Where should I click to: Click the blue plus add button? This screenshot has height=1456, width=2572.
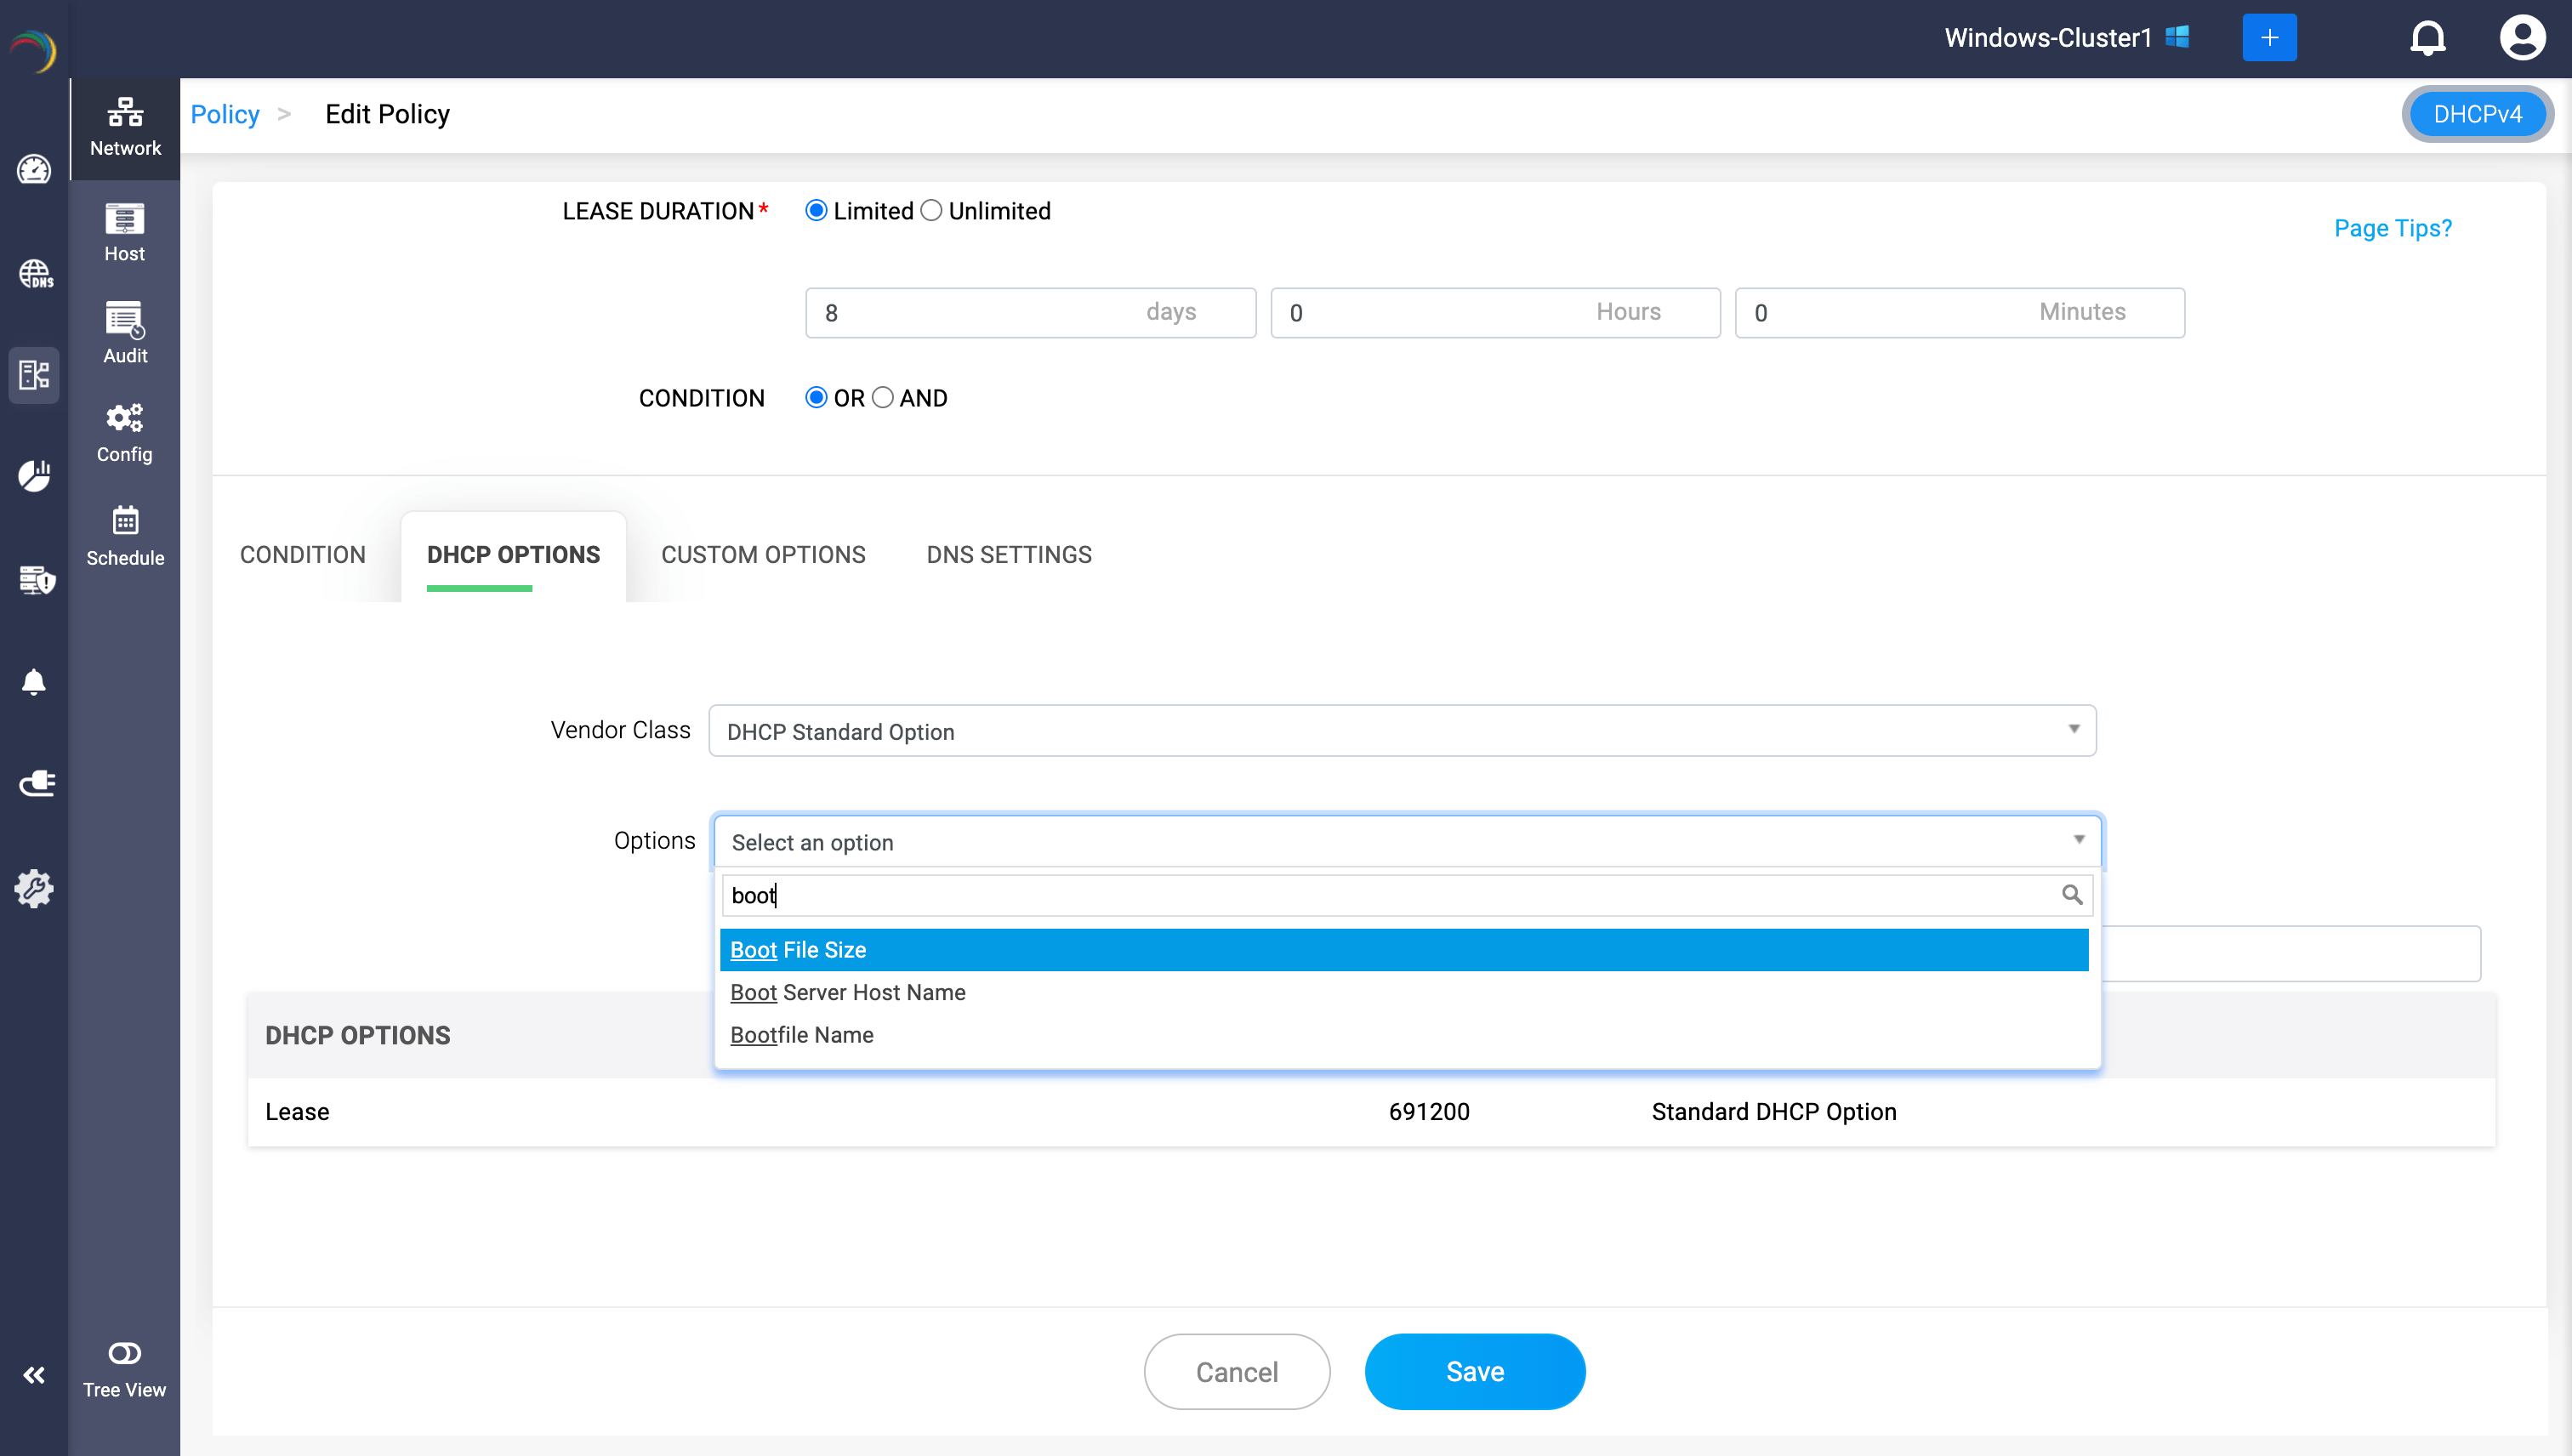(x=2269, y=38)
